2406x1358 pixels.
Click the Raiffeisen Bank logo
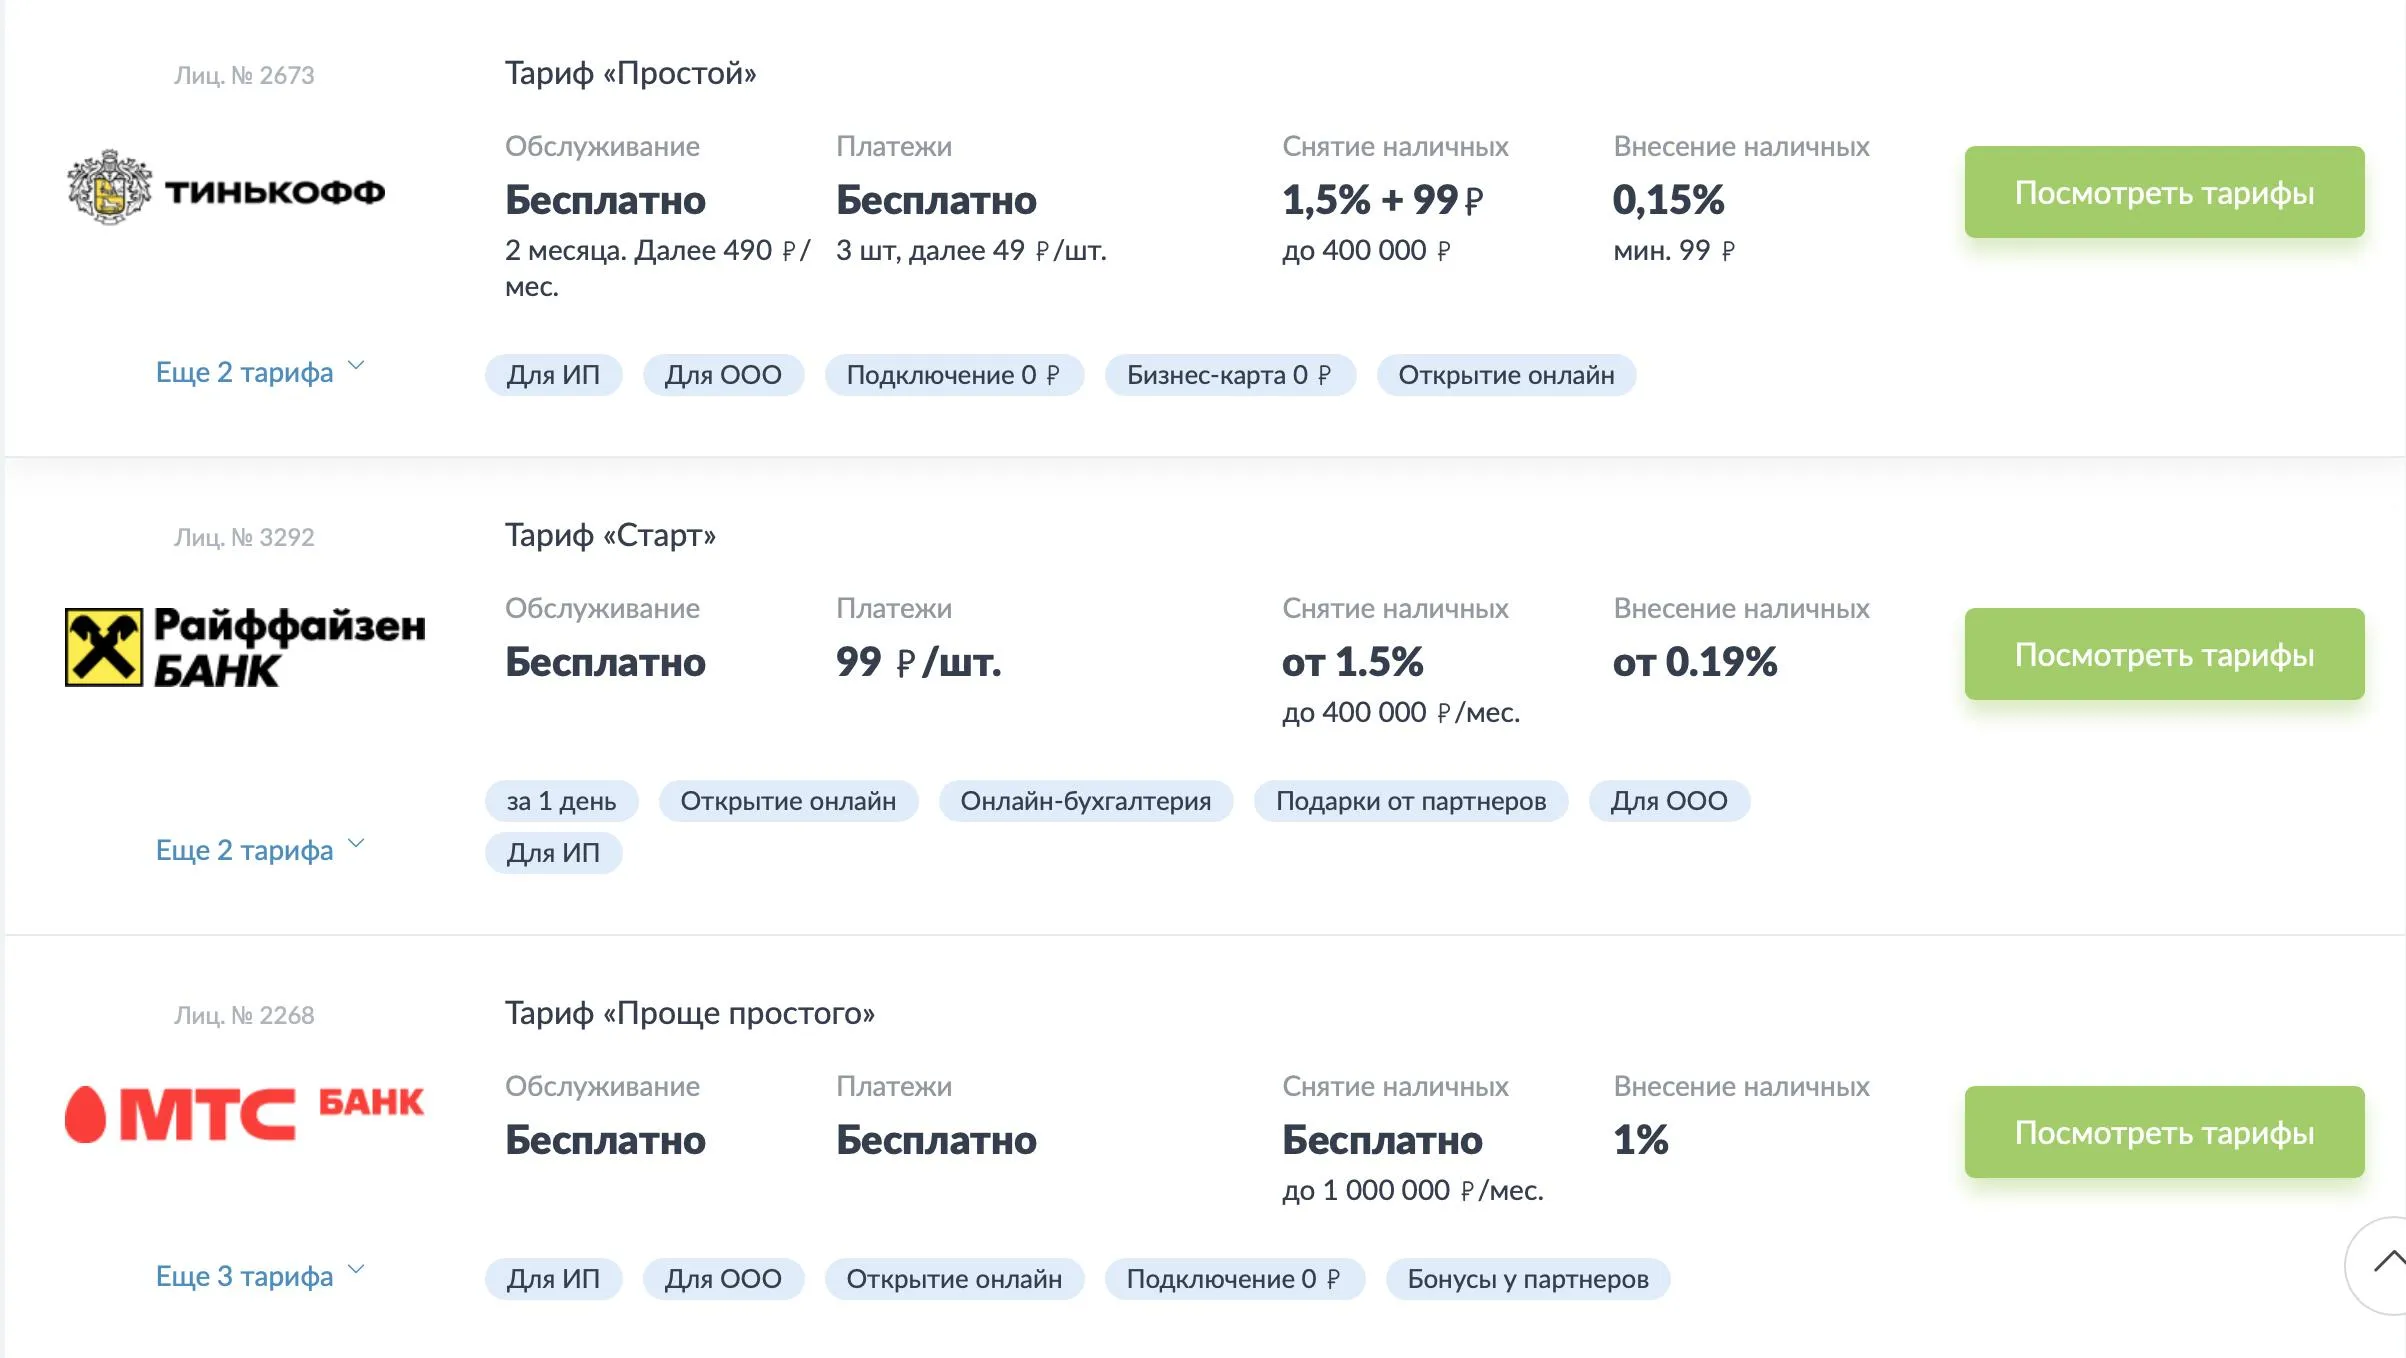245,647
